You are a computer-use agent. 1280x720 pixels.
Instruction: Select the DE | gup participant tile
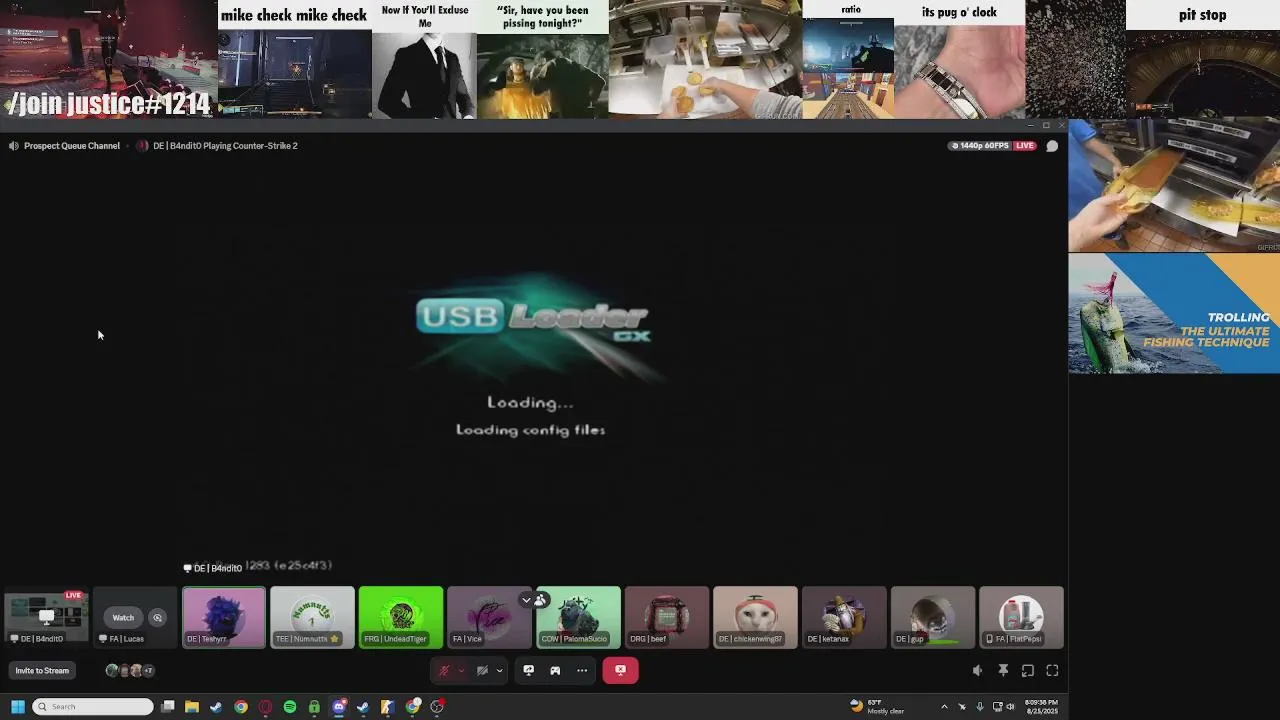[x=932, y=617]
